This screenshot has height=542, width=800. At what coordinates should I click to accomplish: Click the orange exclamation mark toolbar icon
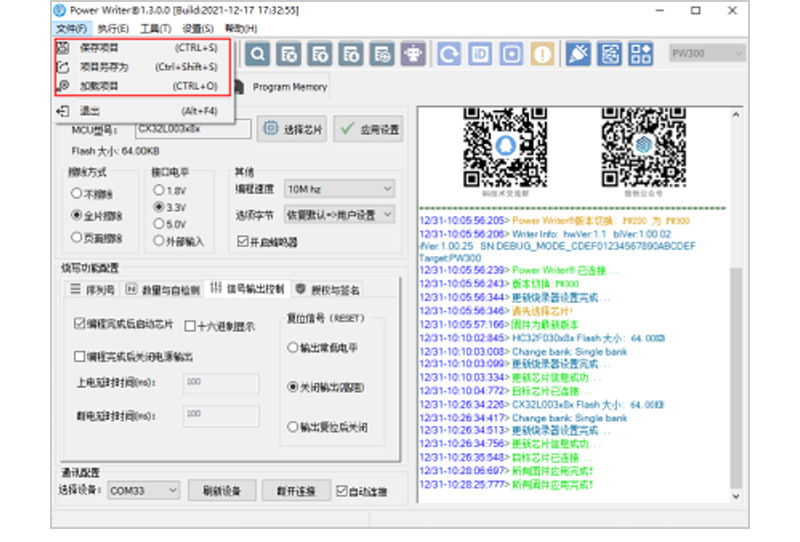pyautogui.click(x=542, y=54)
